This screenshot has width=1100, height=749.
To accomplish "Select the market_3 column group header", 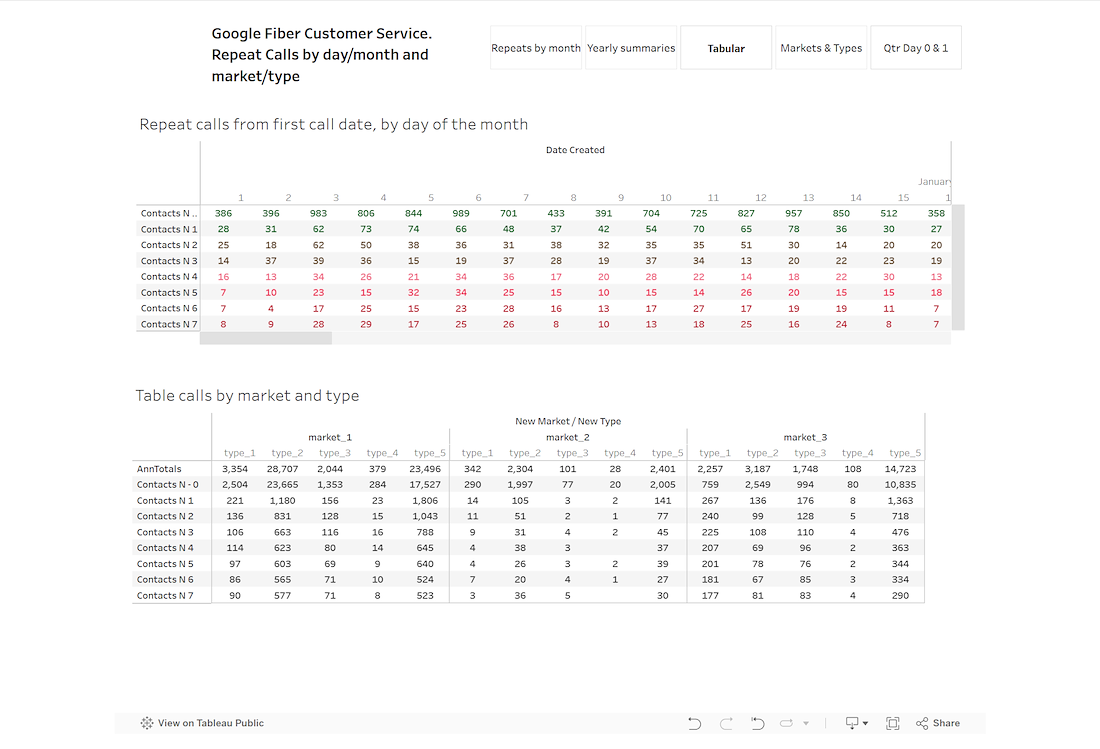I will [x=805, y=437].
